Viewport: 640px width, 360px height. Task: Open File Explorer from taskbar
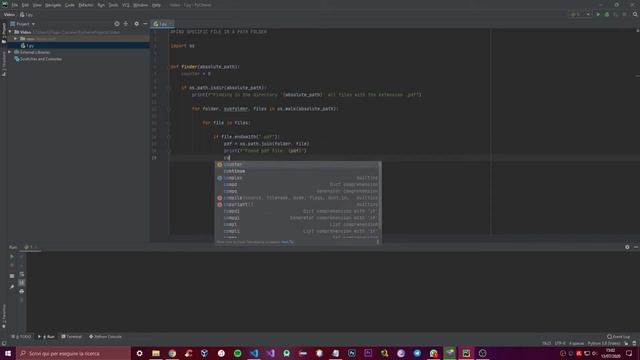156,353
